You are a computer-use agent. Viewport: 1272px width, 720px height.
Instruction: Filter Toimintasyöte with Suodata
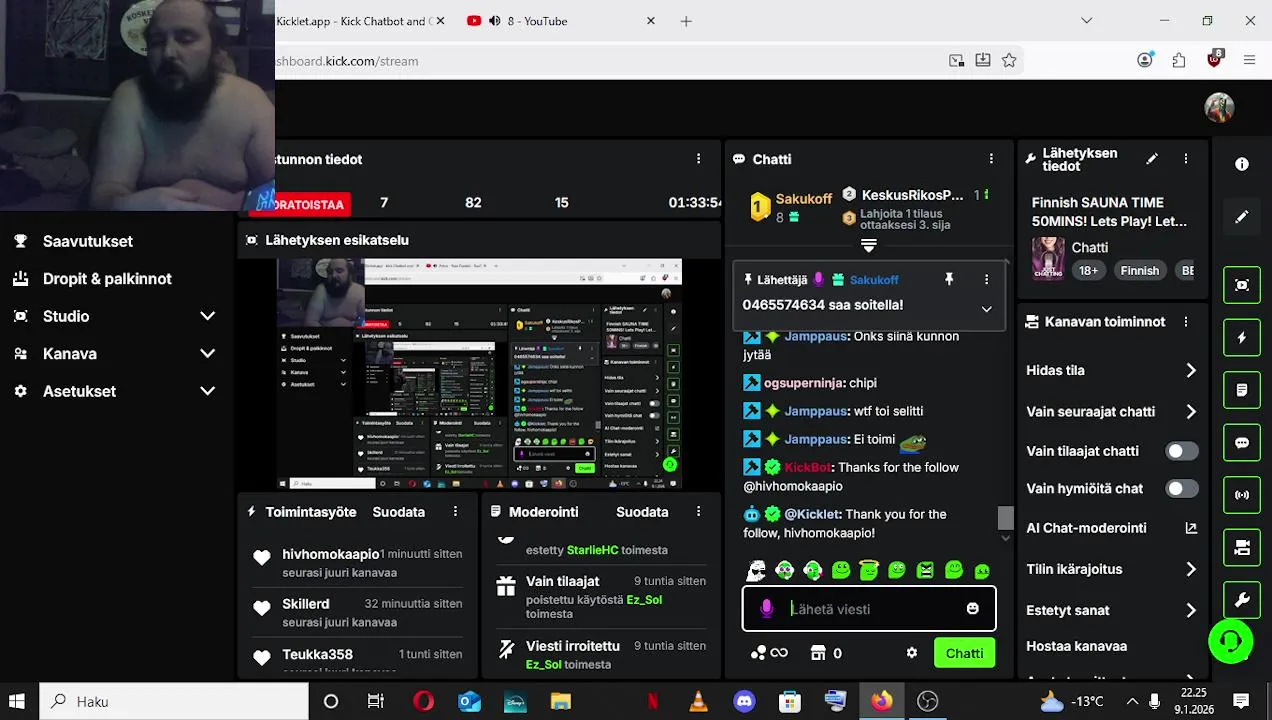pos(399,512)
